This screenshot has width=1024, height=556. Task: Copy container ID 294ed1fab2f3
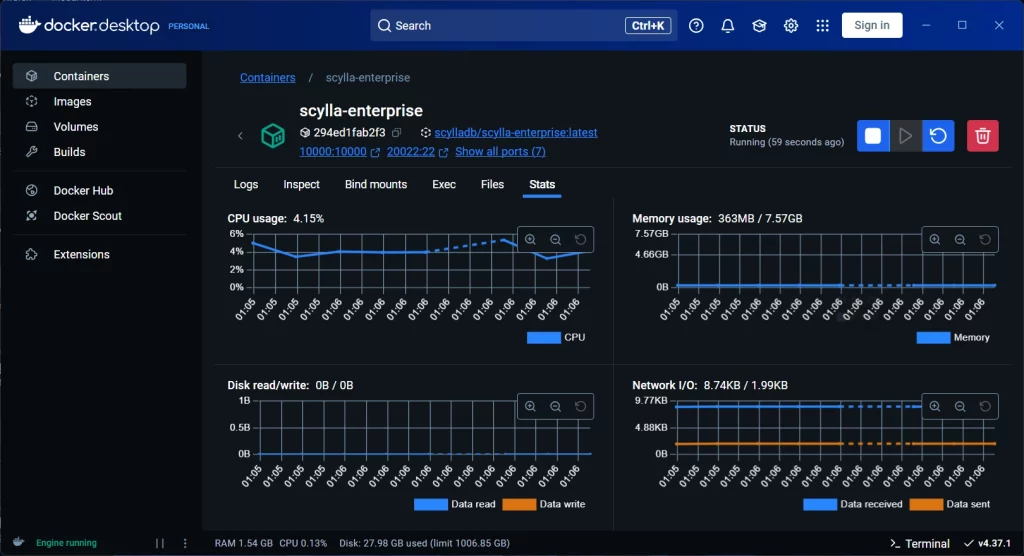(x=396, y=133)
